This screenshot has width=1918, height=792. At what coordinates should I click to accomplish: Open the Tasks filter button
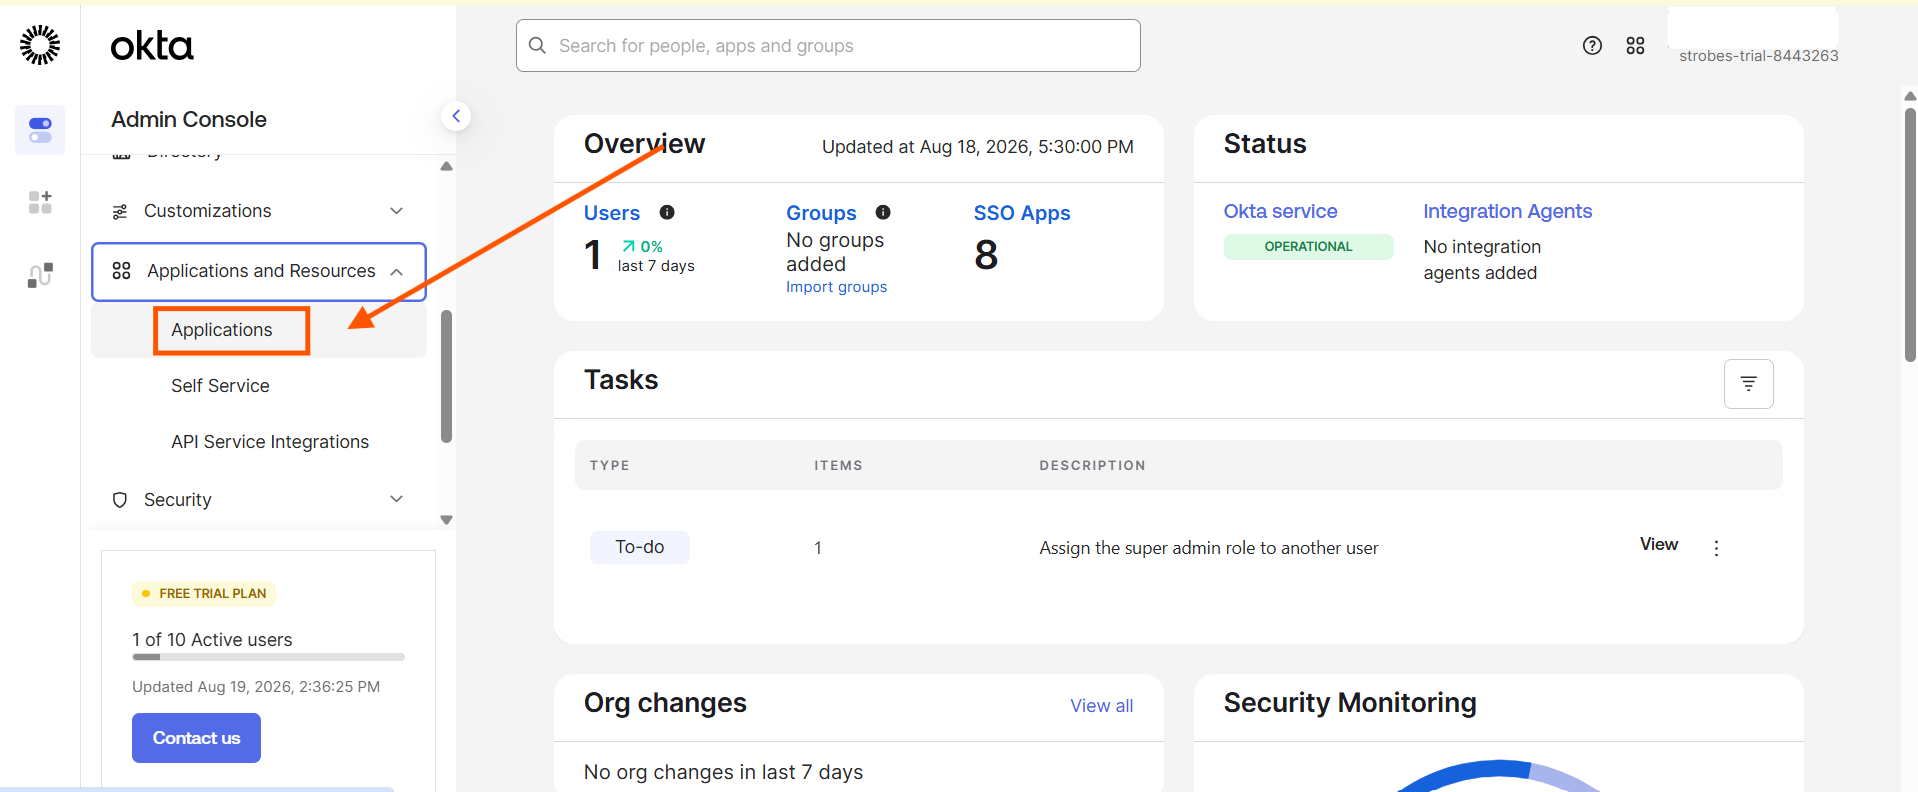point(1748,384)
